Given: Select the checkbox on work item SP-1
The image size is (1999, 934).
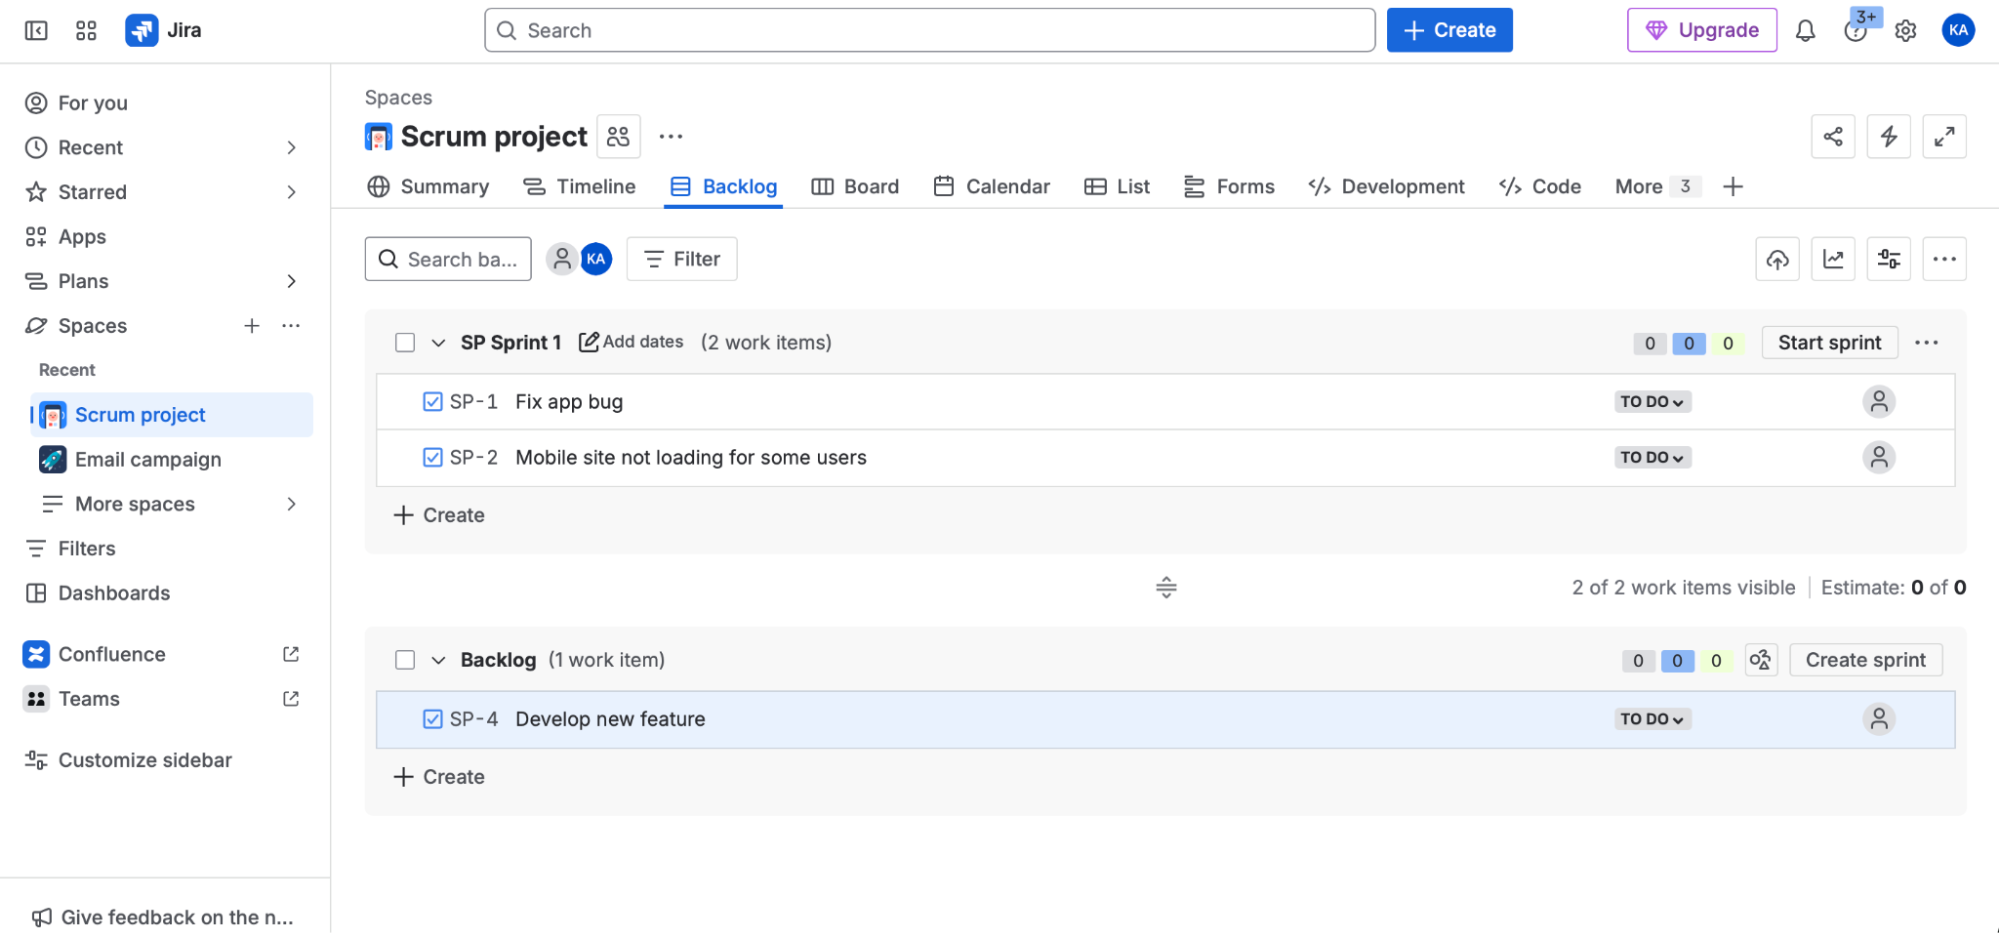Looking at the screenshot, I should point(432,401).
